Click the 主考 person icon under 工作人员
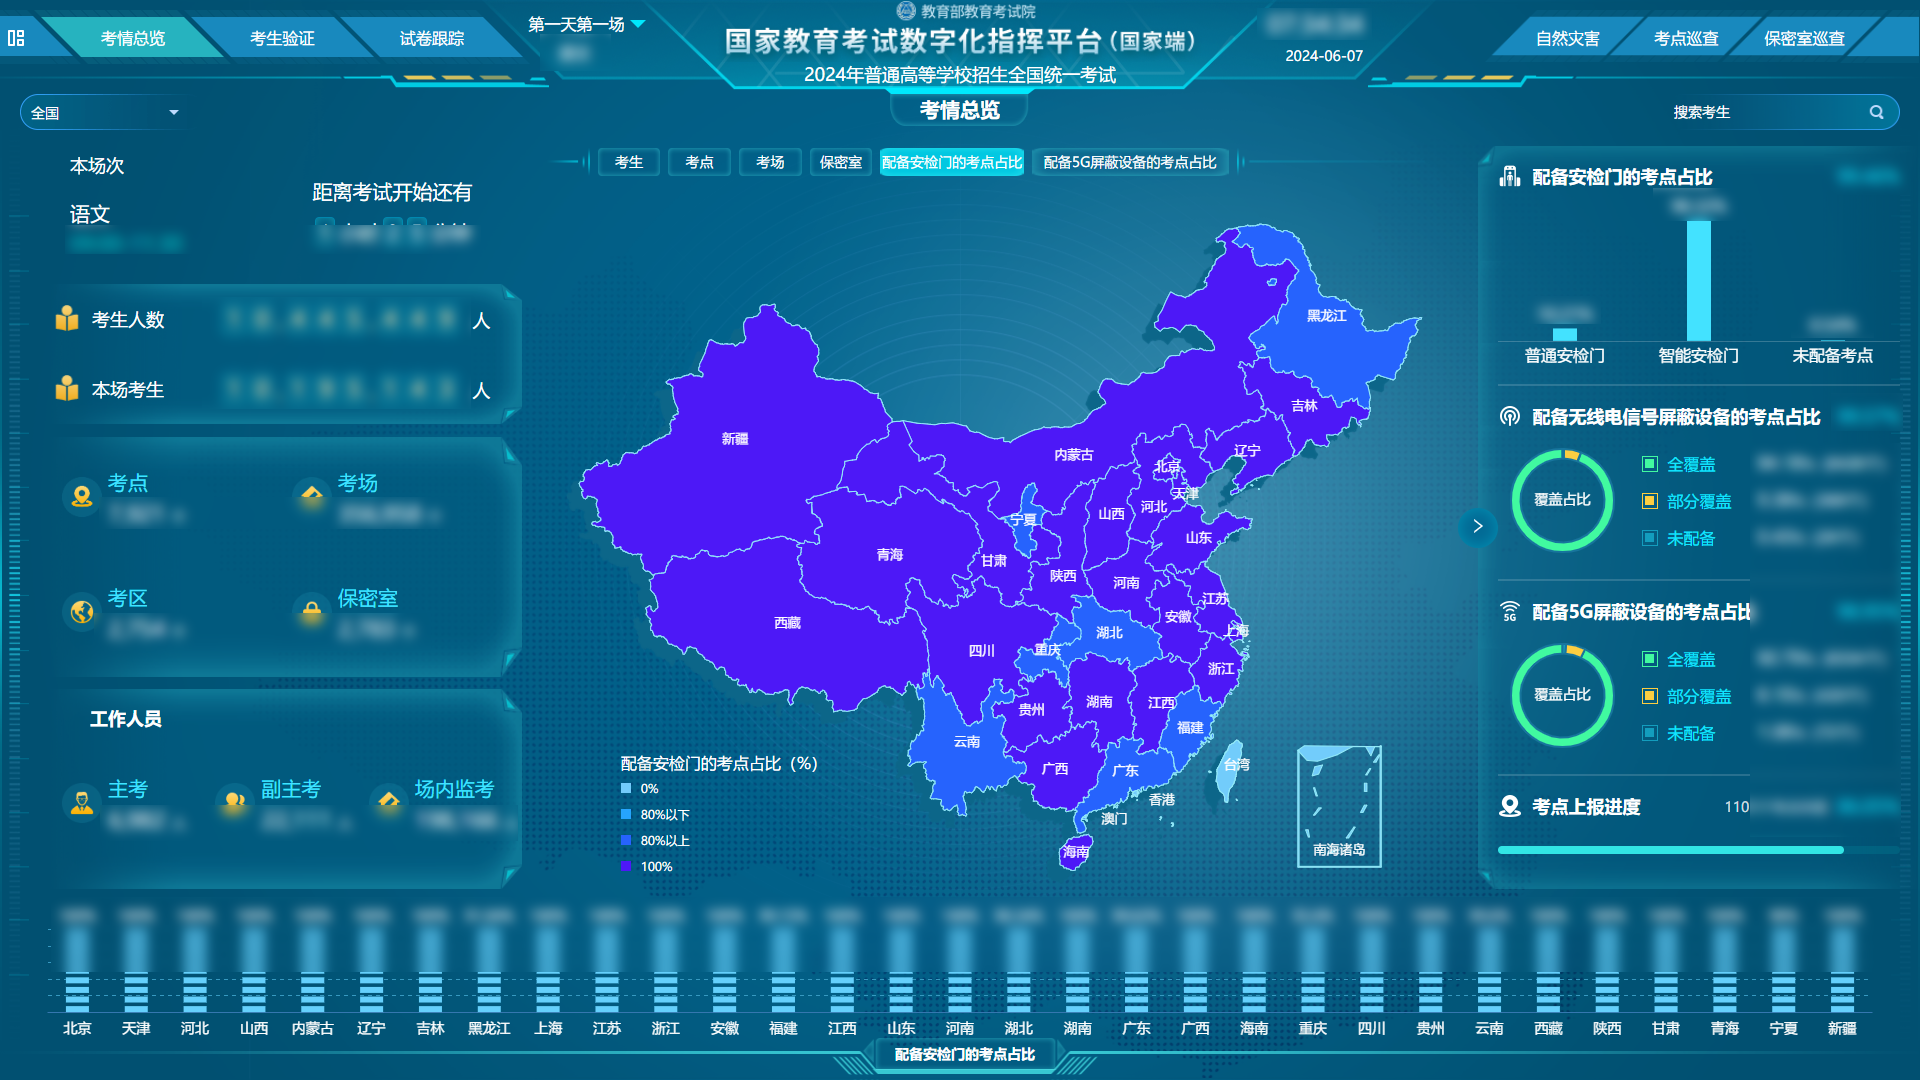This screenshot has width=1920, height=1080. [x=82, y=803]
